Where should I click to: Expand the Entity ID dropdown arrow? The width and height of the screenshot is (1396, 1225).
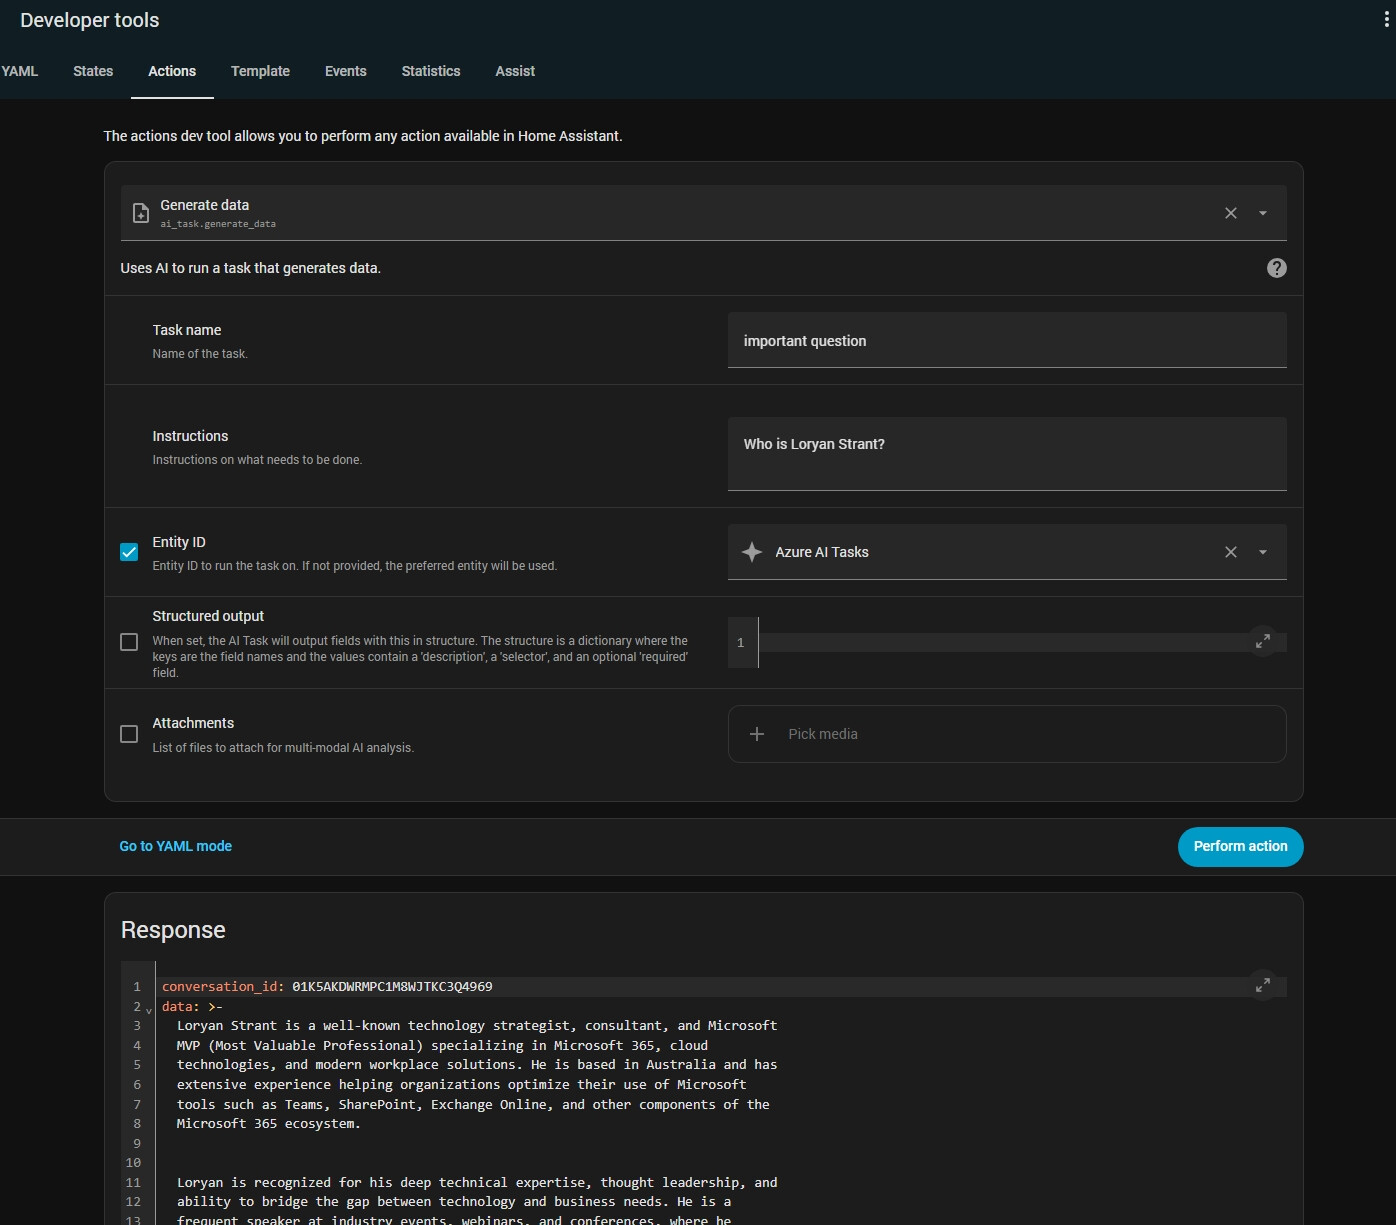pyautogui.click(x=1263, y=552)
